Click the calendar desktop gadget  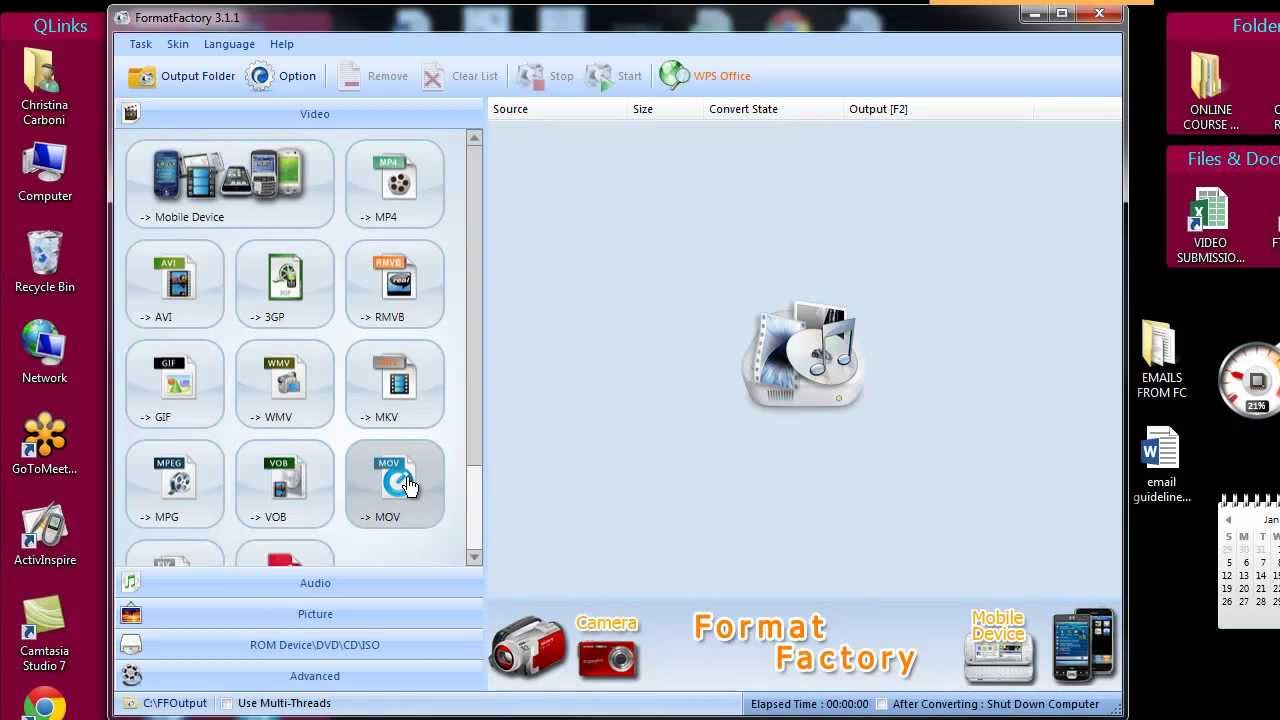pos(1249,561)
